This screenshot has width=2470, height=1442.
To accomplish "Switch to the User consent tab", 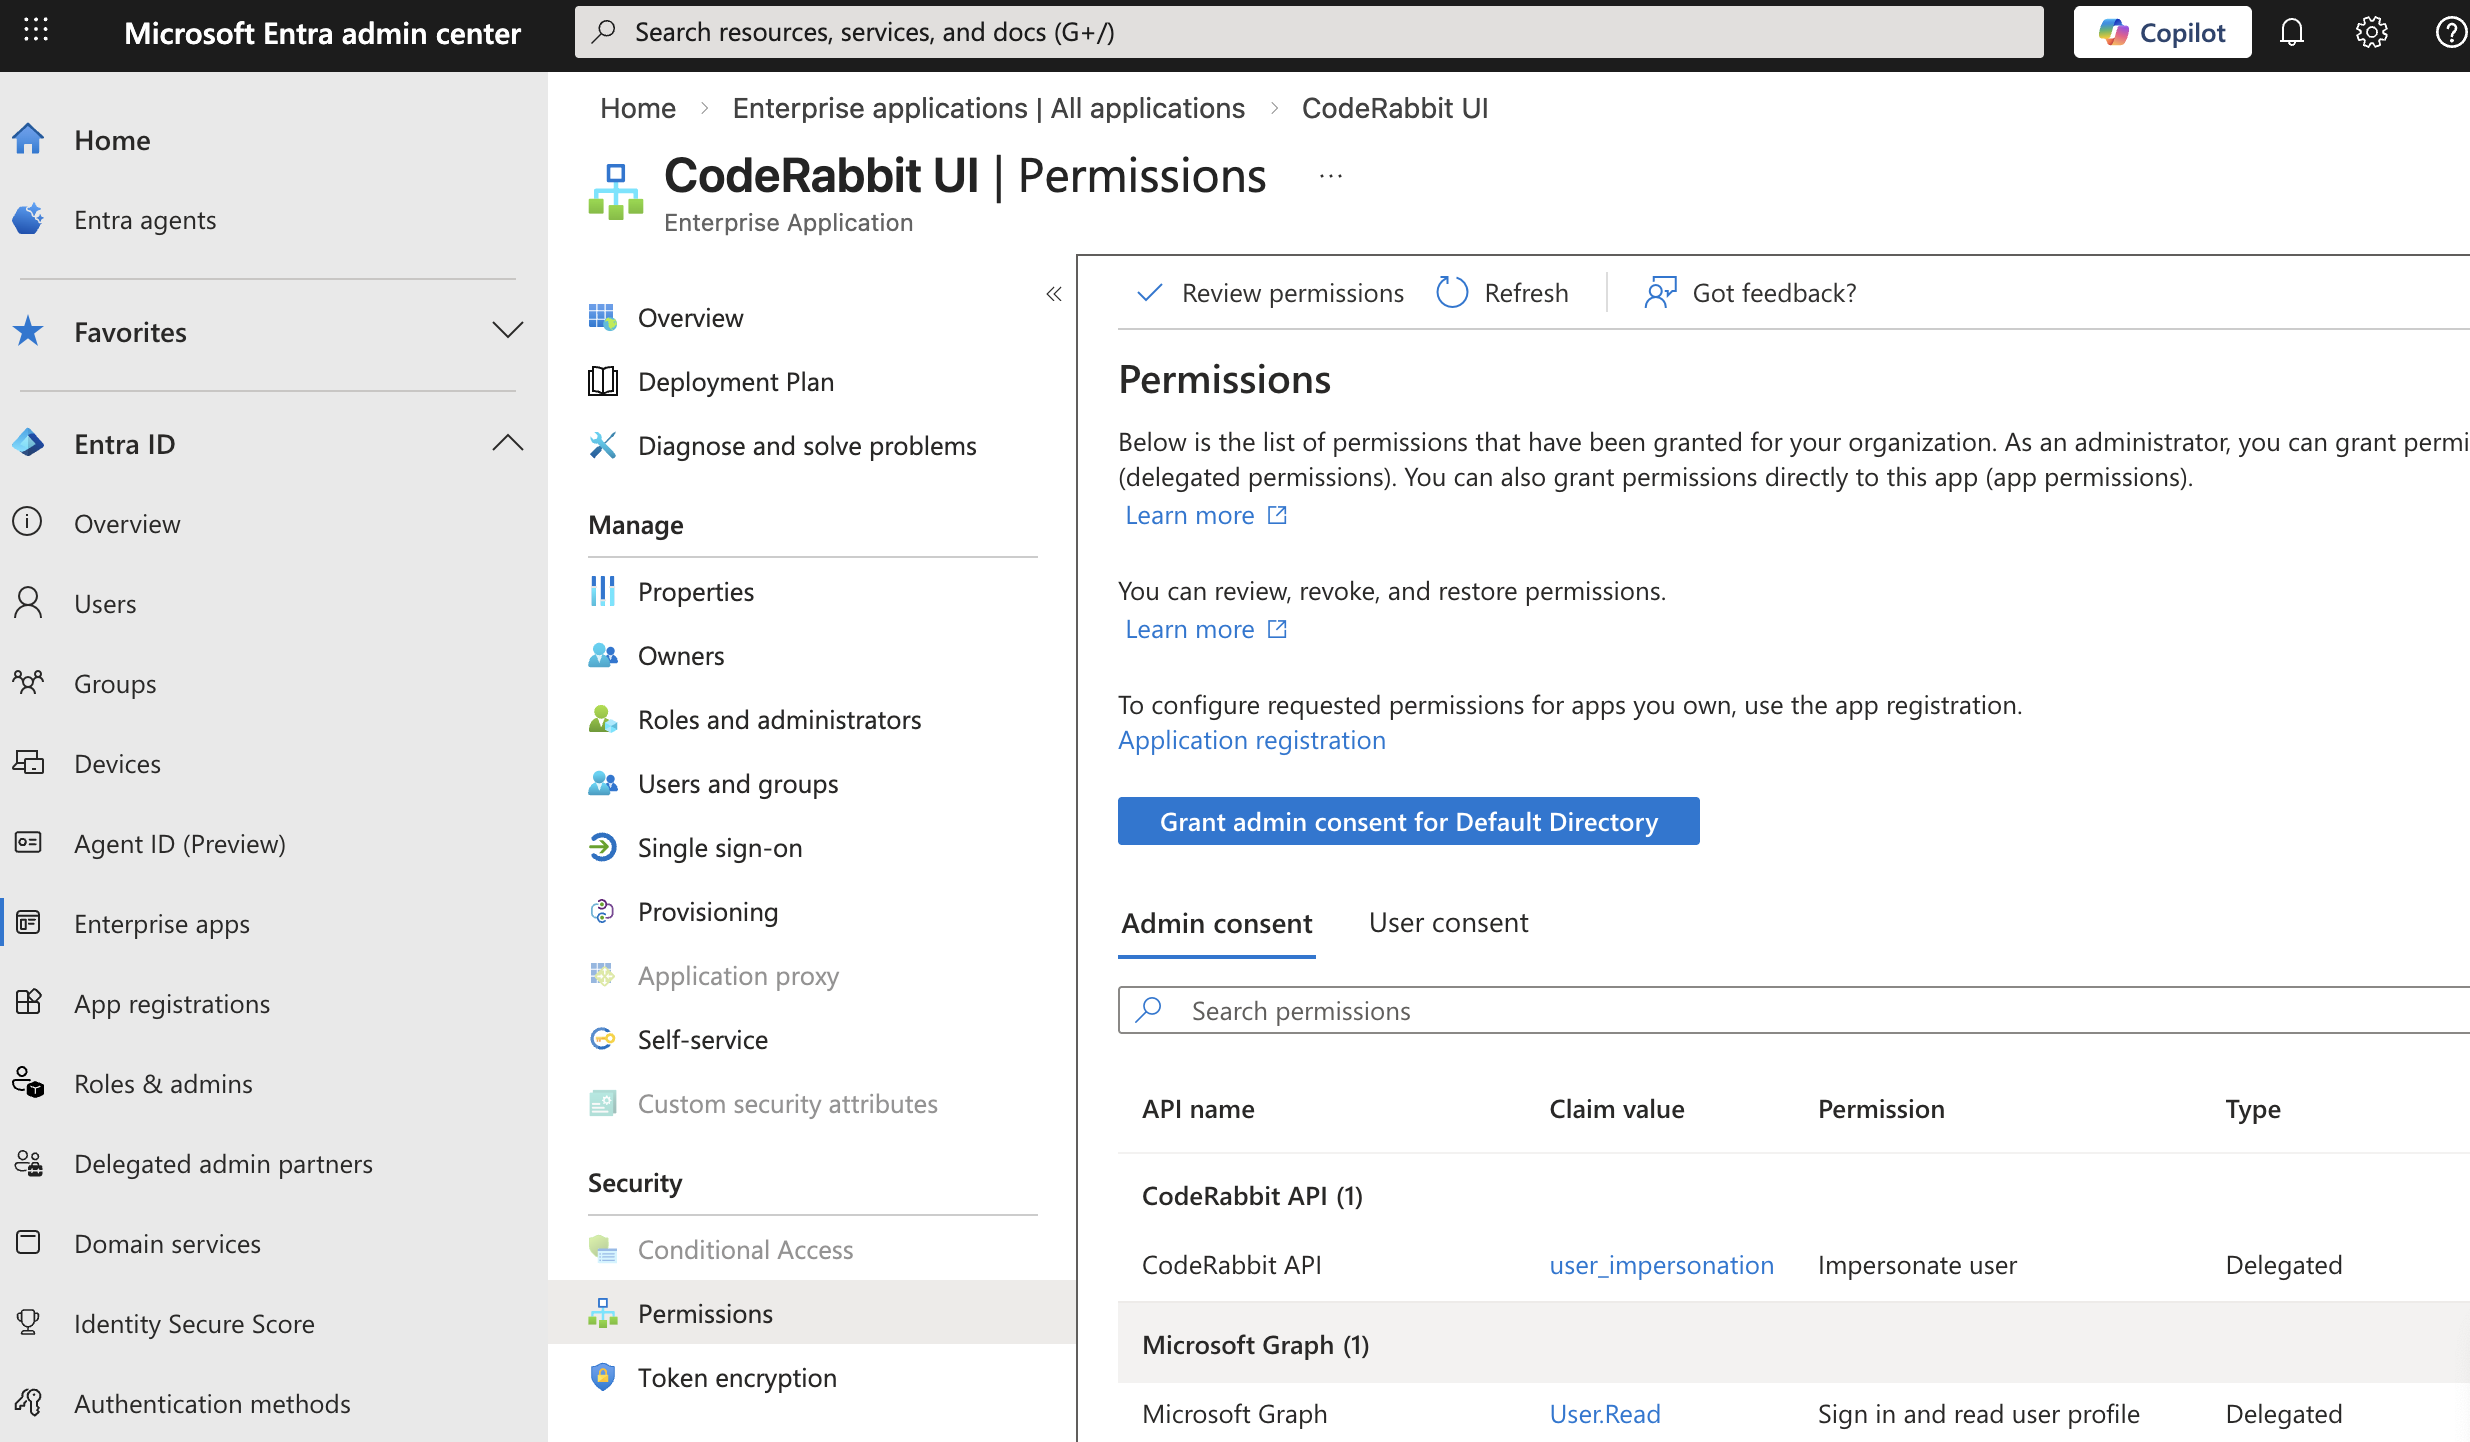I will [x=1448, y=923].
